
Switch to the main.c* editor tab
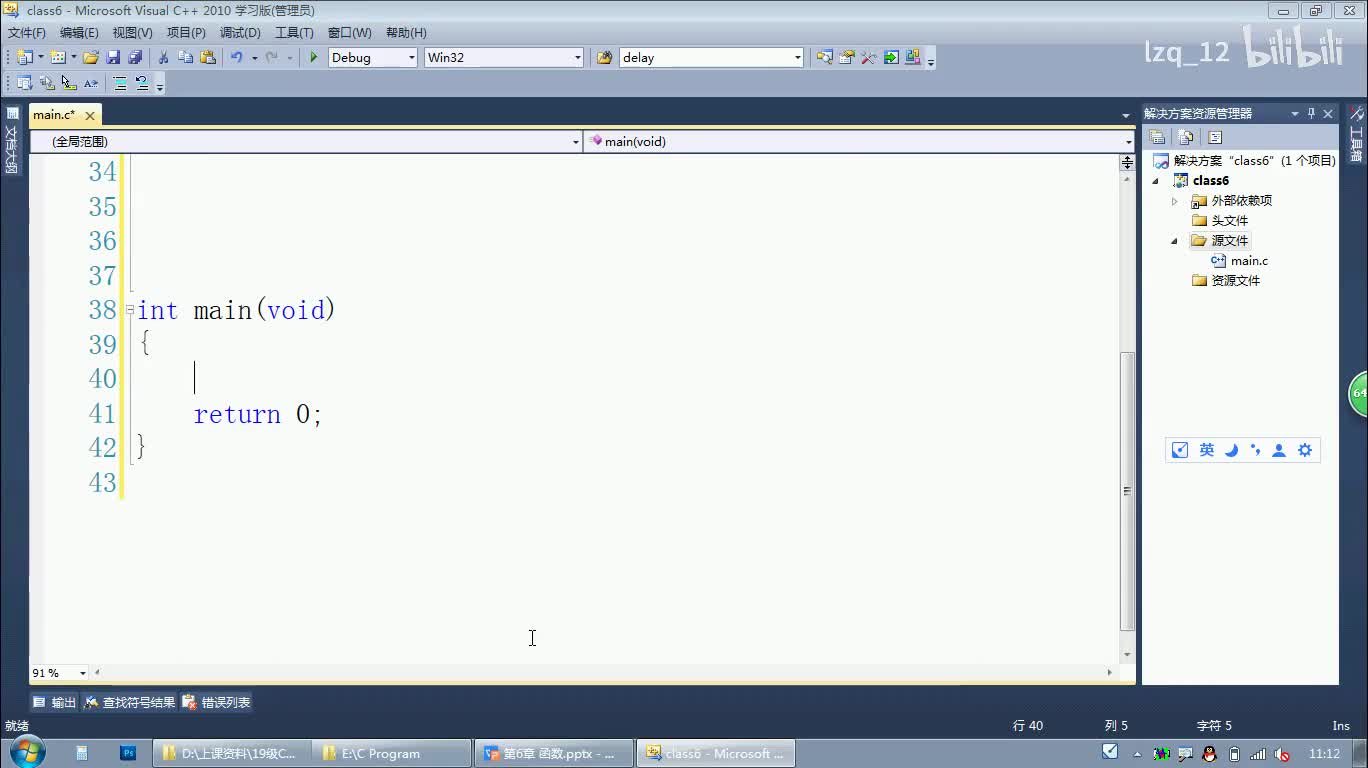(54, 115)
